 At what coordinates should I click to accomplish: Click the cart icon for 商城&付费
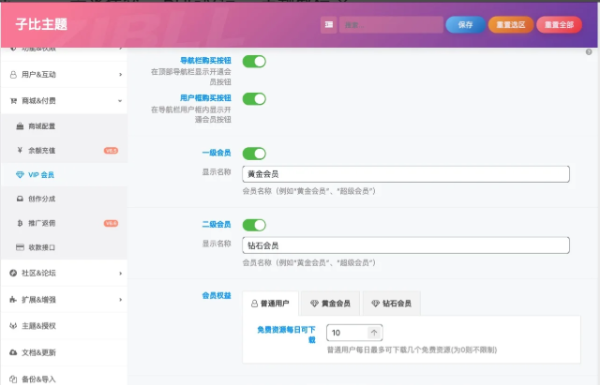[13, 101]
